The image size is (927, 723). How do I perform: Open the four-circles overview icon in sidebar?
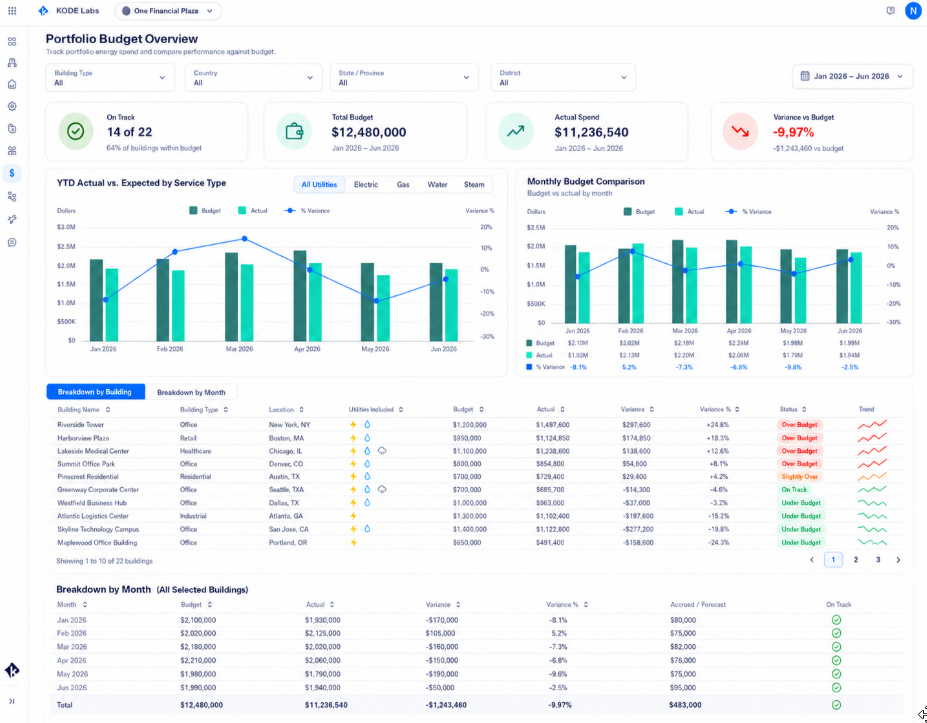(x=12, y=42)
